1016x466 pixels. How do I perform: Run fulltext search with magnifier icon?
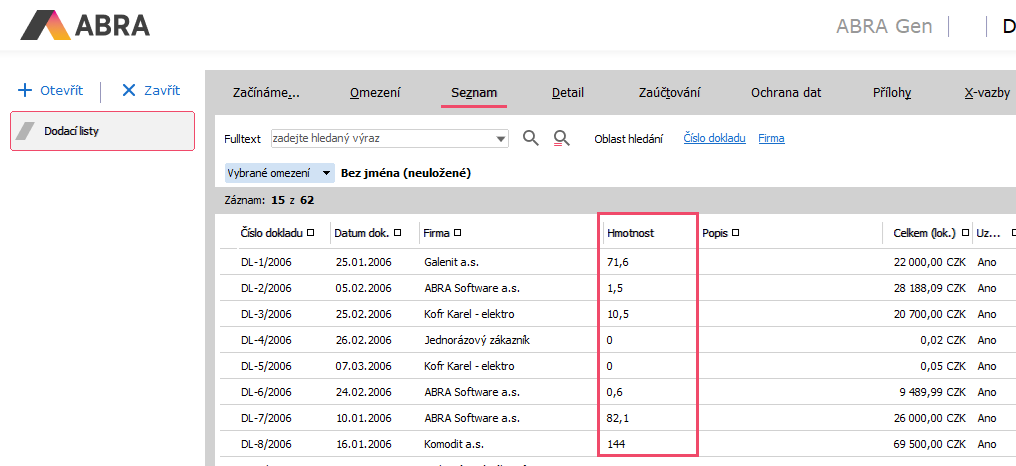[x=531, y=137]
